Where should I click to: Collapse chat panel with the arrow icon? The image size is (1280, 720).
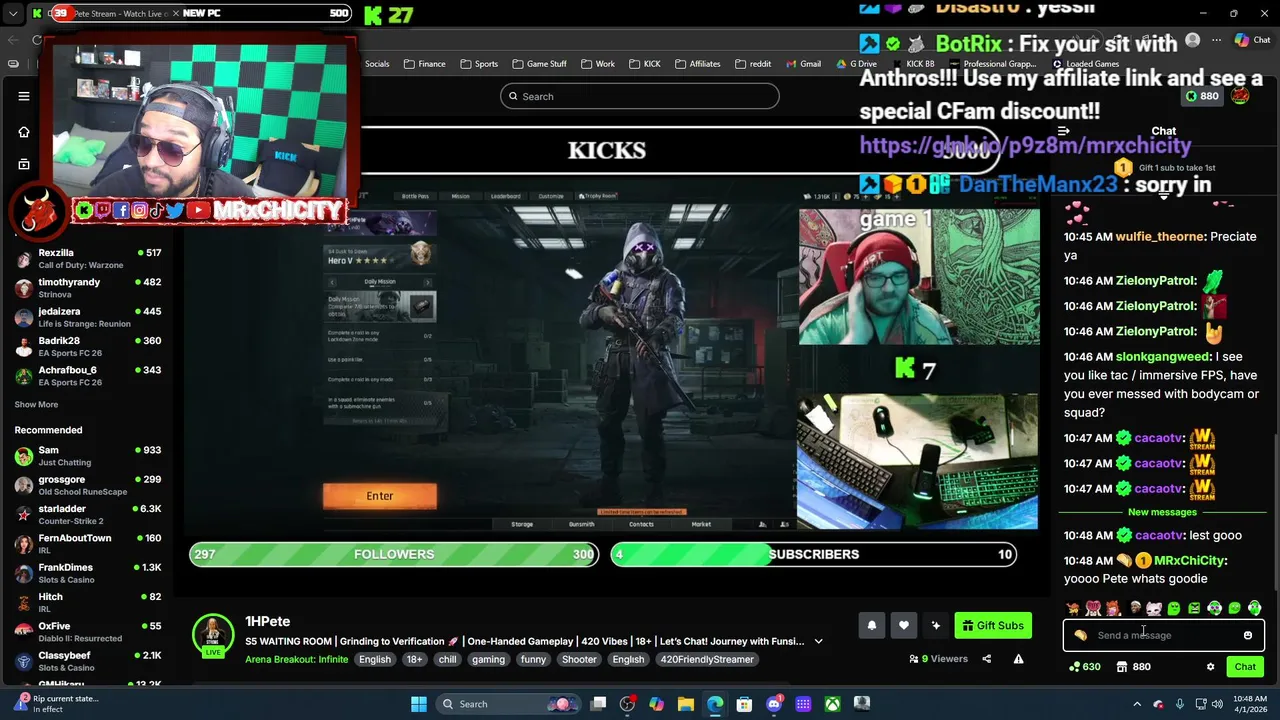coord(1064,131)
